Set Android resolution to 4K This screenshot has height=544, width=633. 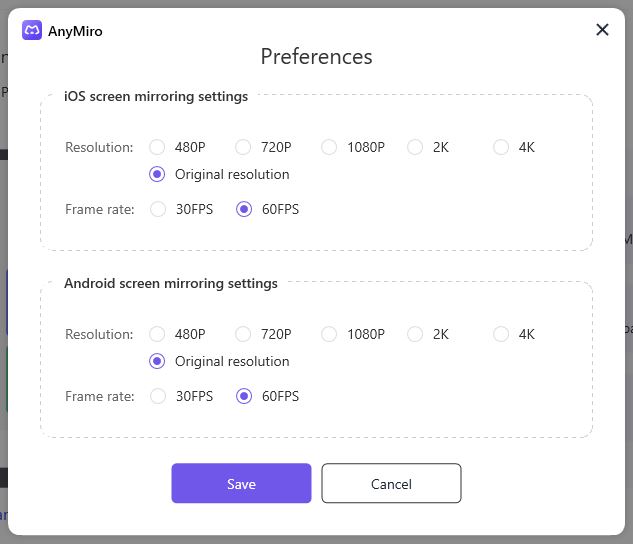(501, 334)
